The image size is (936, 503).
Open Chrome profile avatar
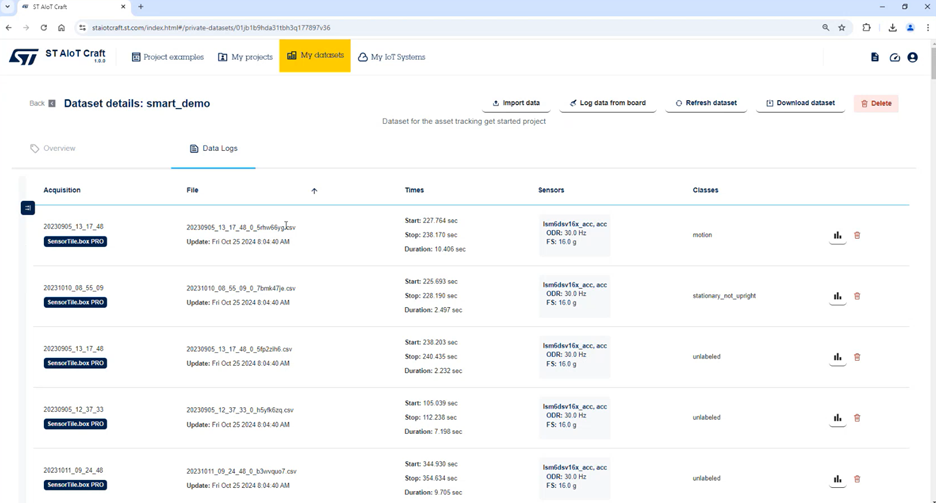pos(910,27)
